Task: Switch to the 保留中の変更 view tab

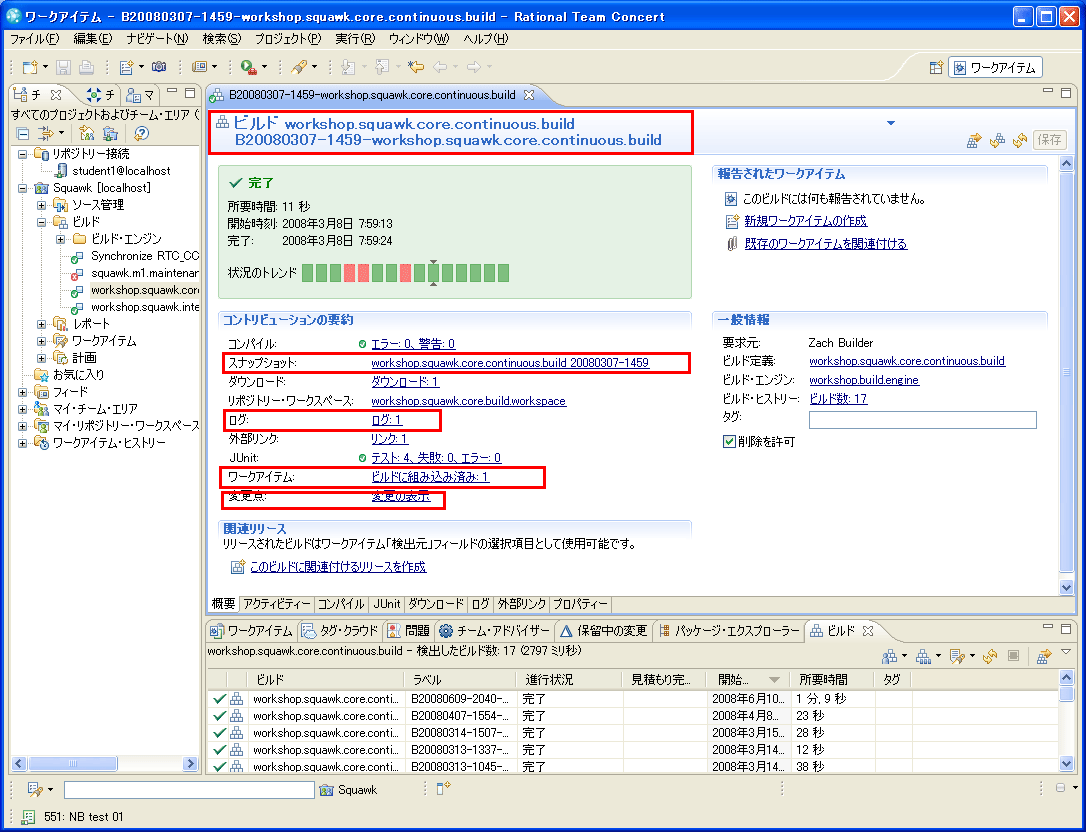Action: (604, 630)
